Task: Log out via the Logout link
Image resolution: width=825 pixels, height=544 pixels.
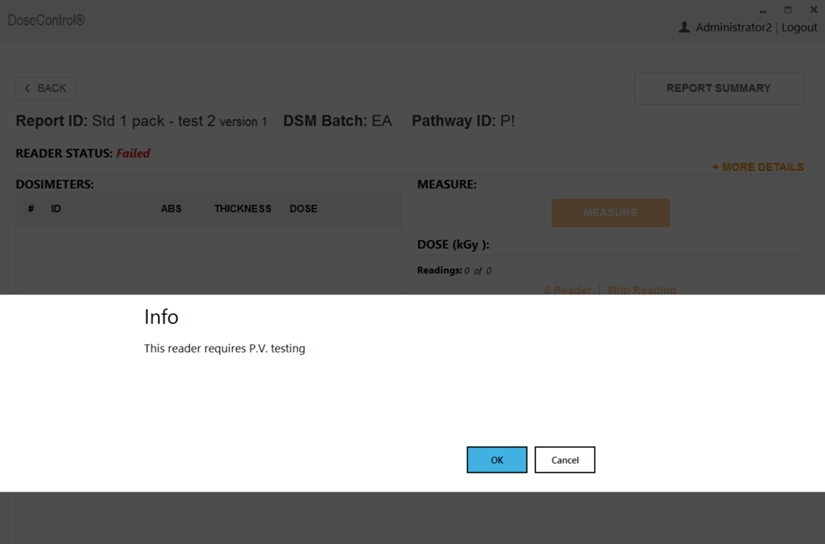Action: click(x=799, y=27)
